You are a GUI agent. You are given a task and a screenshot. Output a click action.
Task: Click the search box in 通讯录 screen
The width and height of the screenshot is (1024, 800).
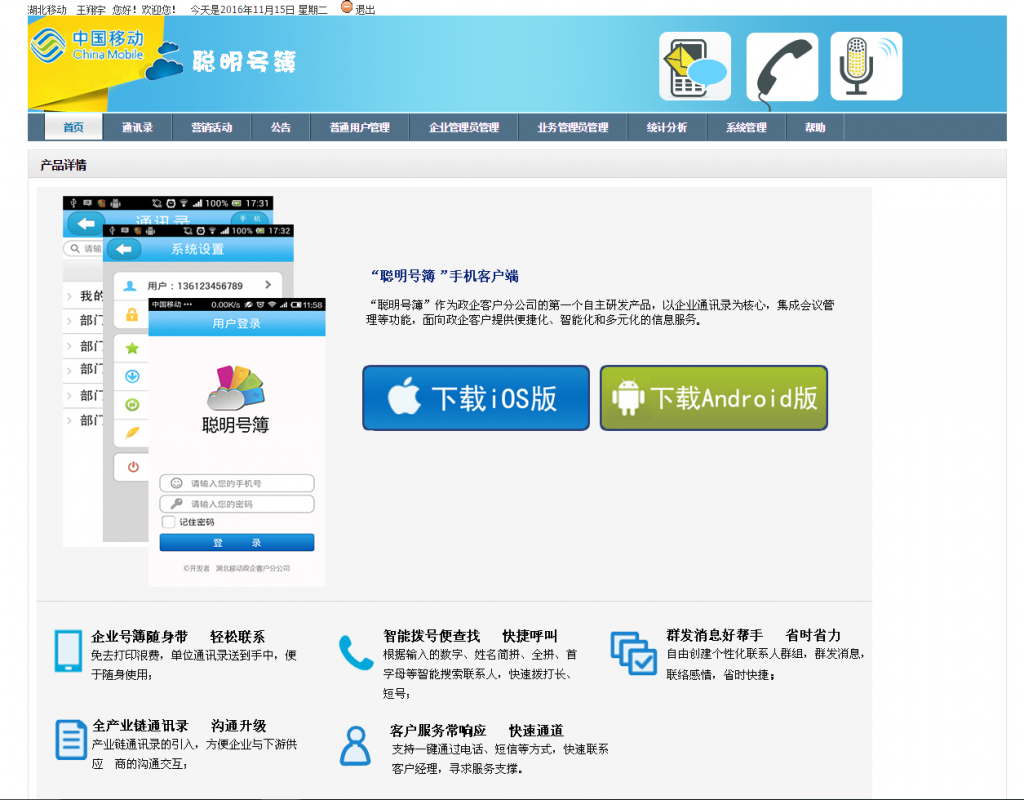click(x=84, y=249)
